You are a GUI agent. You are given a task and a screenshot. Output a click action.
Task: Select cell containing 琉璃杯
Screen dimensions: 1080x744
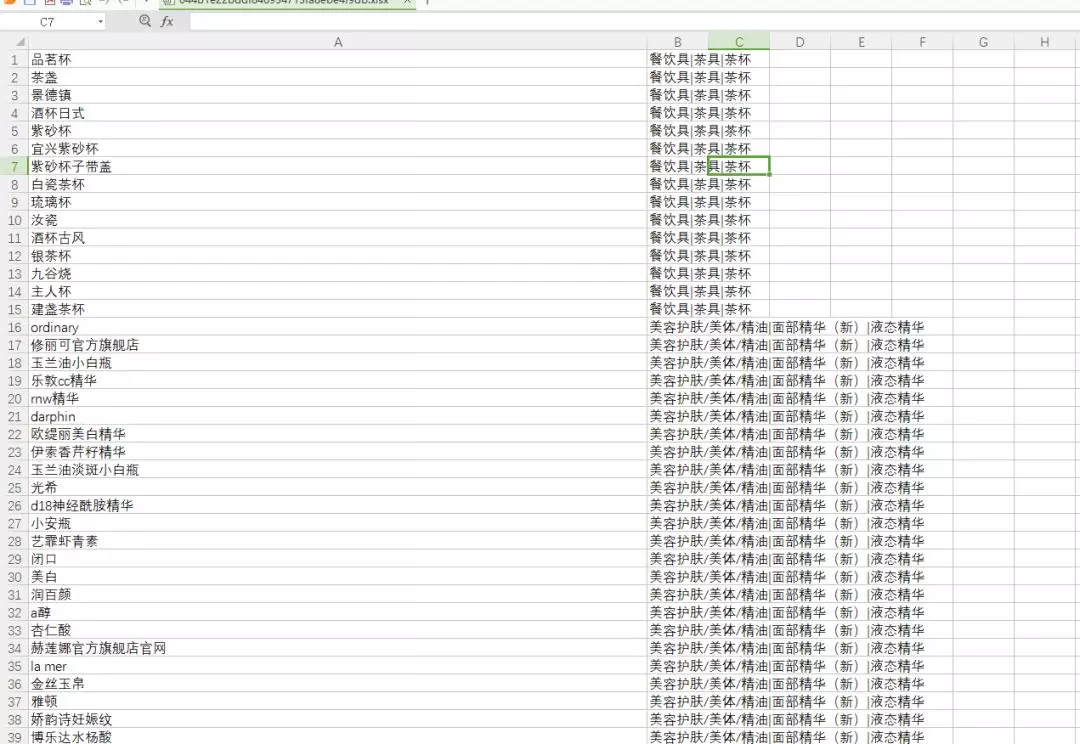point(338,202)
